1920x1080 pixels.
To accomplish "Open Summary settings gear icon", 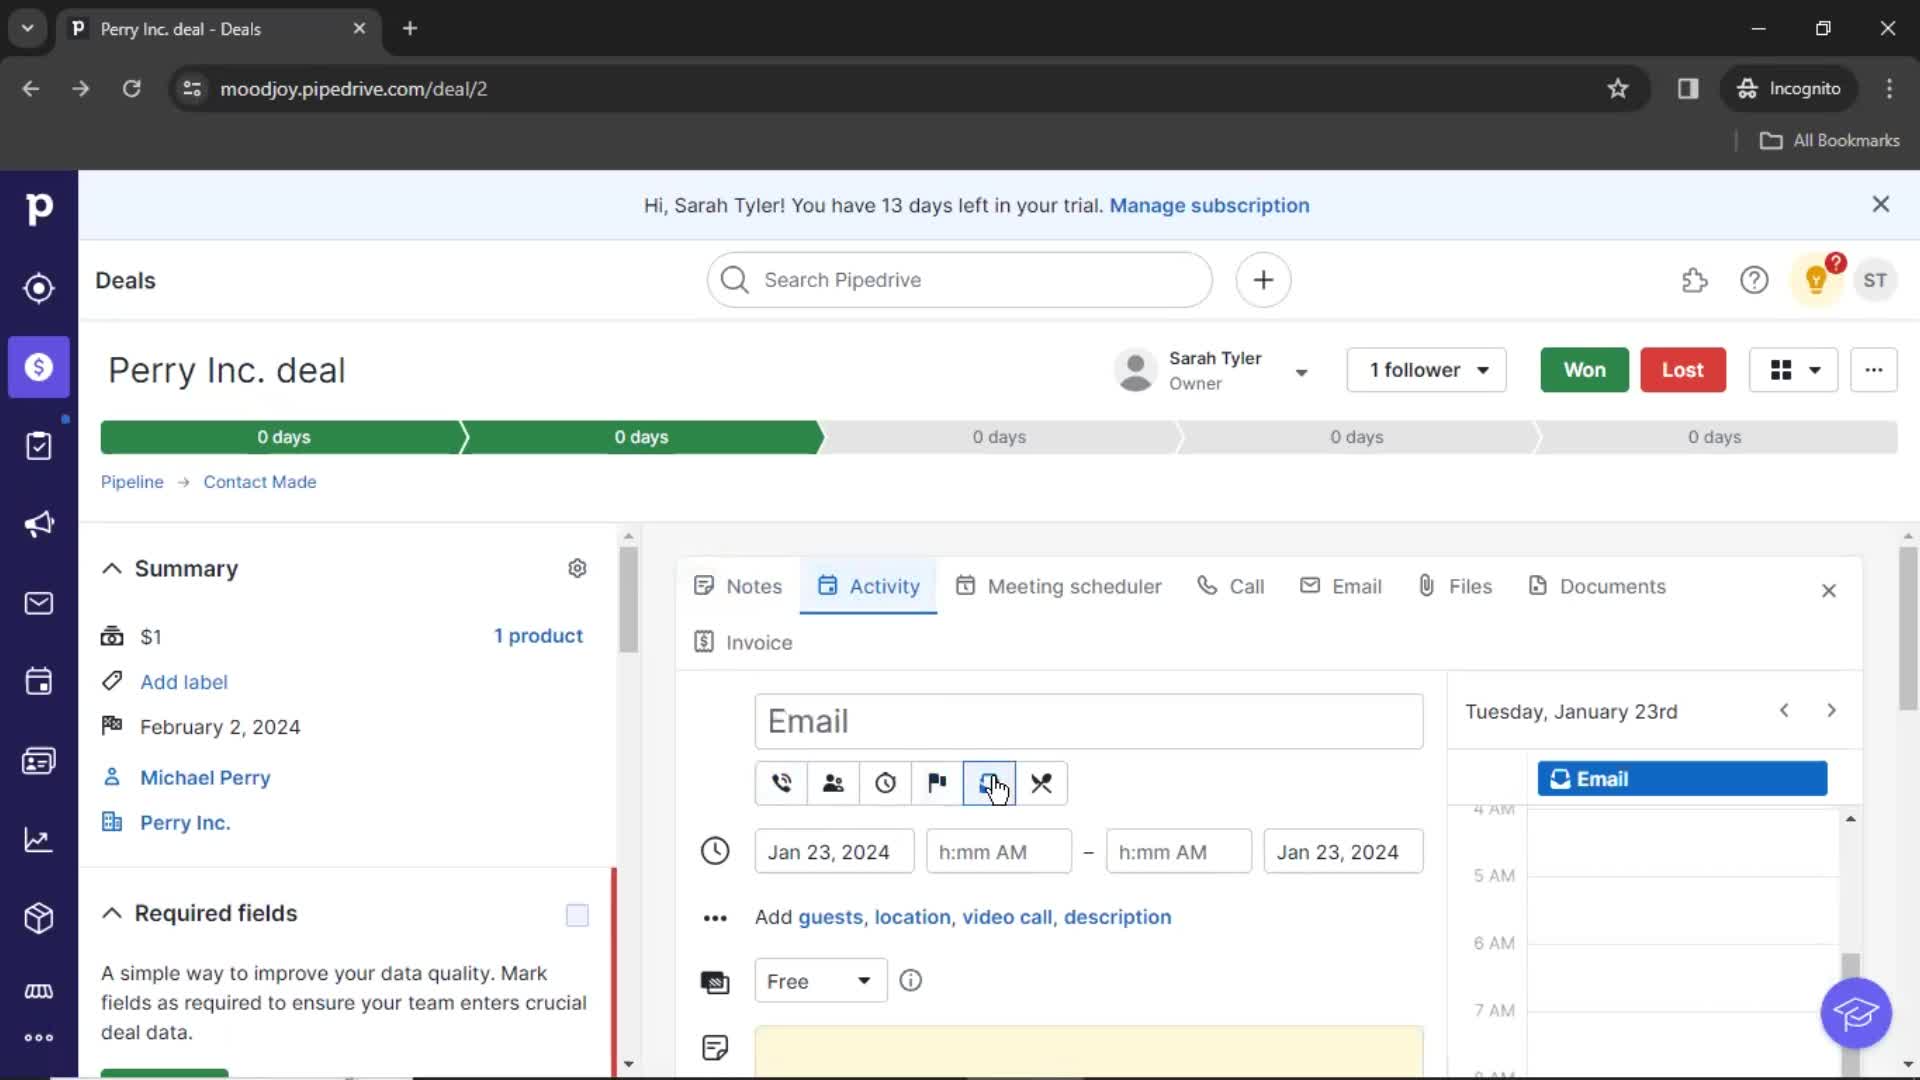I will pos(577,568).
